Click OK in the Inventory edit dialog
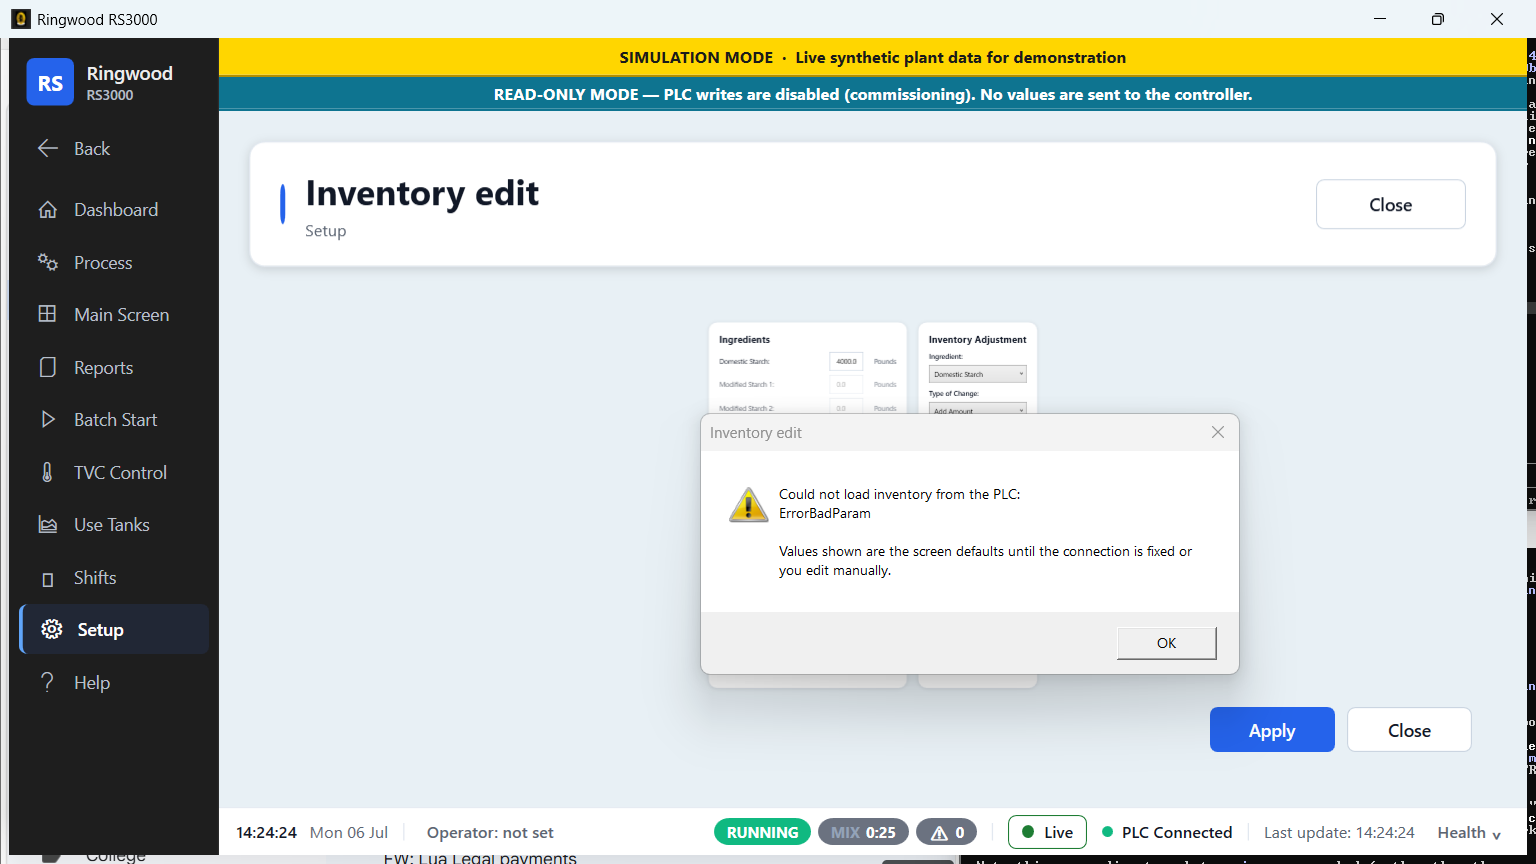 tap(1166, 643)
